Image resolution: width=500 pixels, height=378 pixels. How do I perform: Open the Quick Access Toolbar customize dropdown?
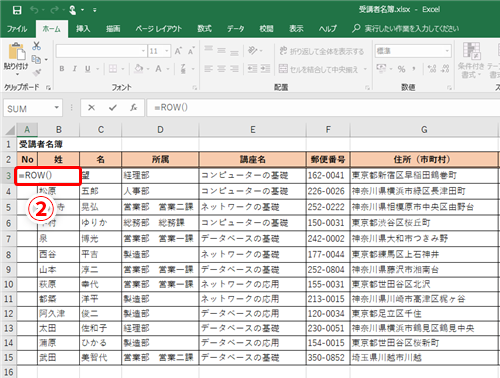[95, 10]
